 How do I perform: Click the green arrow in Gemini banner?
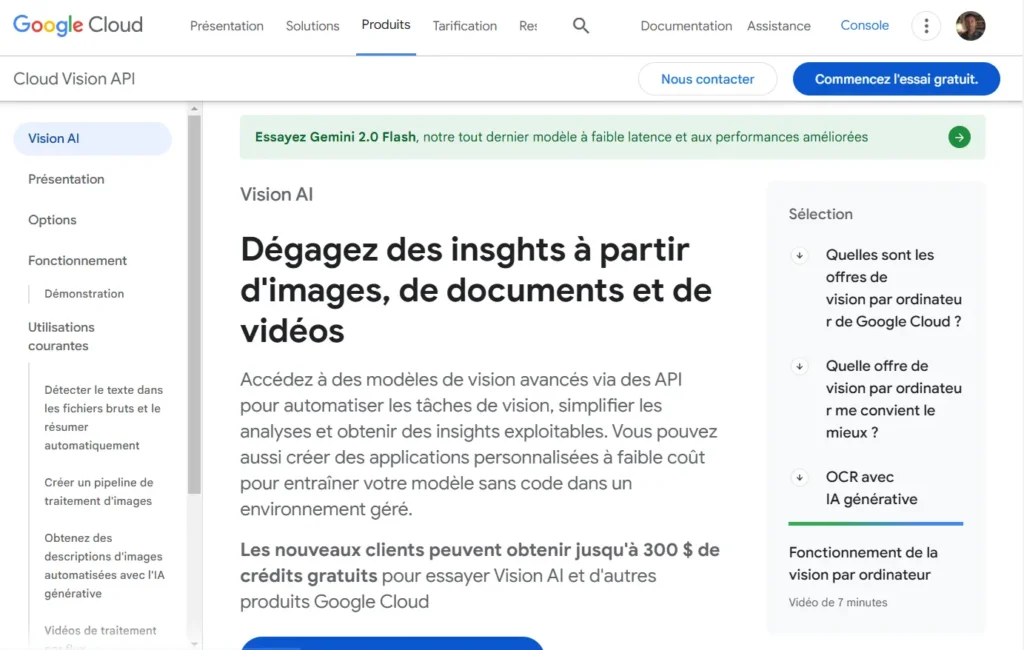(959, 137)
